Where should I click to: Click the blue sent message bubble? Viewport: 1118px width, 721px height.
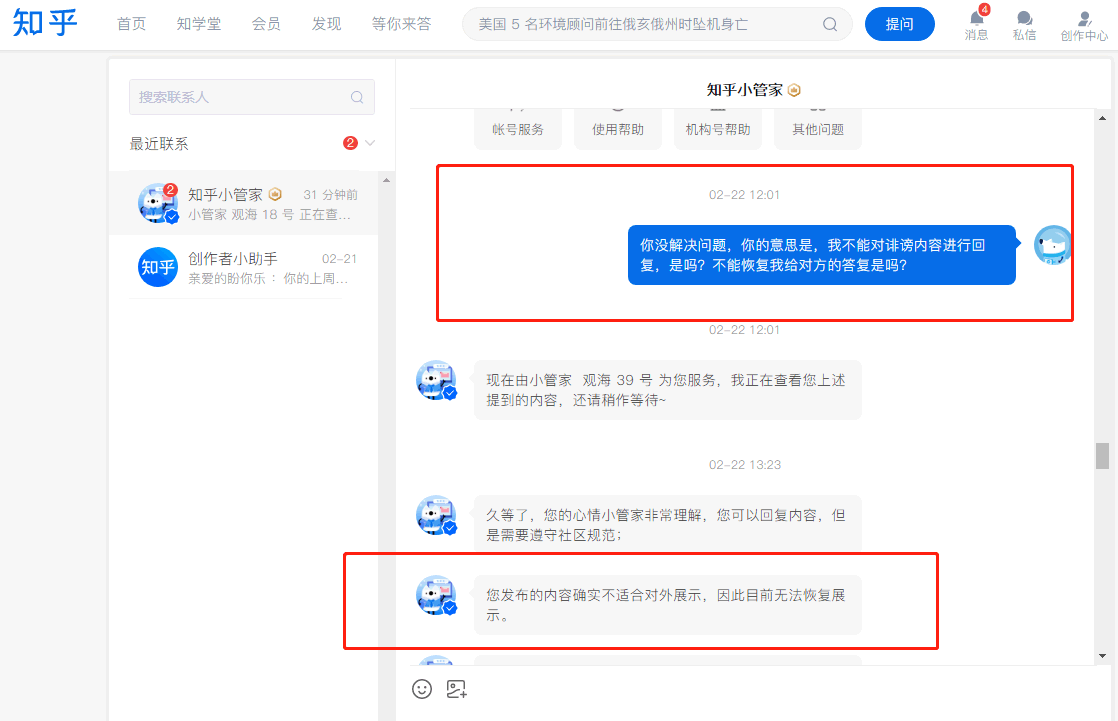coord(821,255)
